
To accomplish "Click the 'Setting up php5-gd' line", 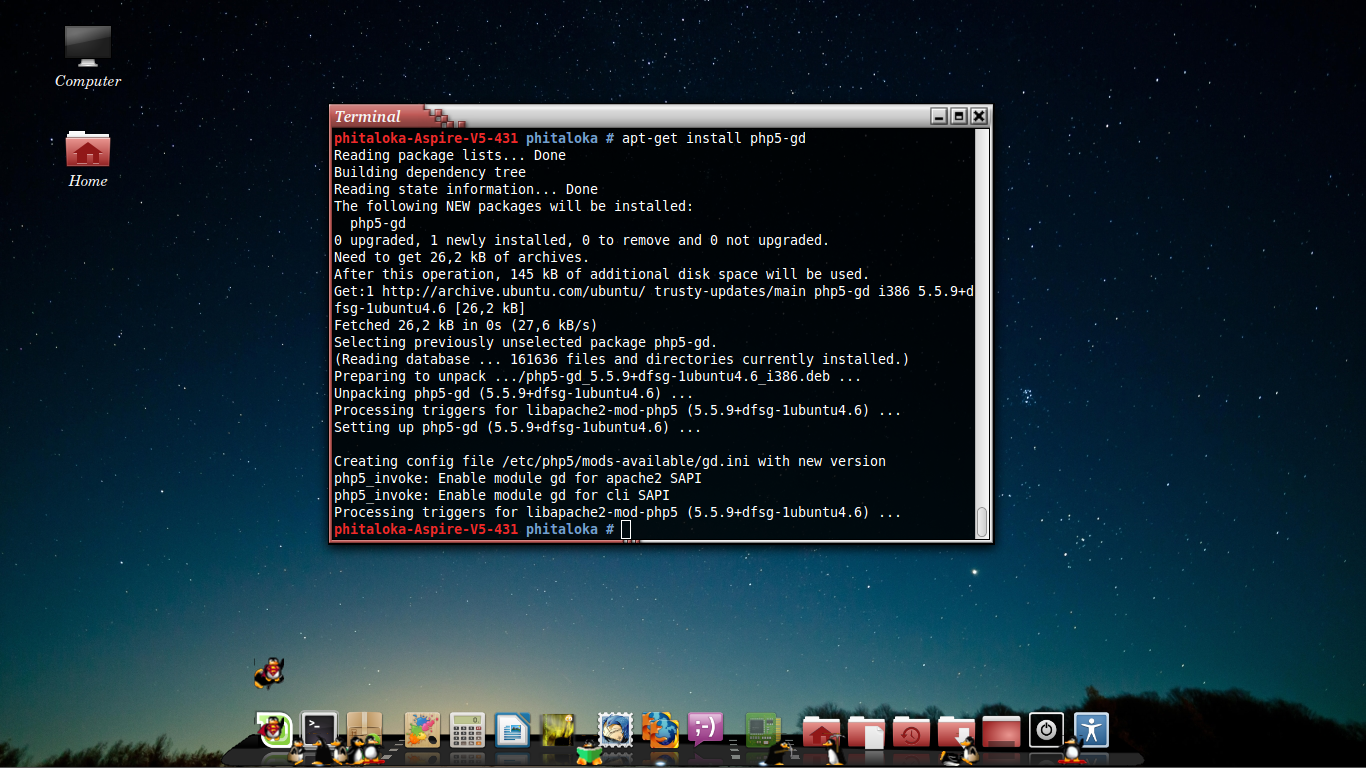I will coord(518,427).
